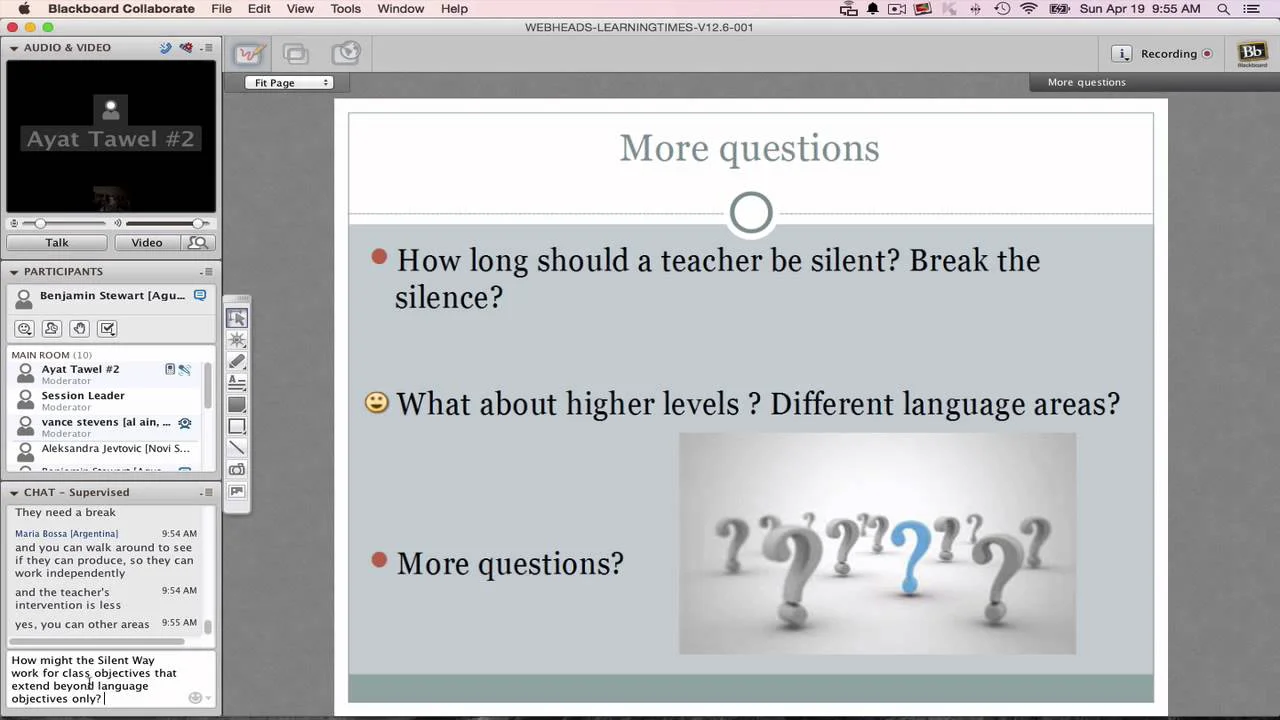Select the Screen Capture camera tool
This screenshot has height=720, width=1280.
(x=237, y=470)
